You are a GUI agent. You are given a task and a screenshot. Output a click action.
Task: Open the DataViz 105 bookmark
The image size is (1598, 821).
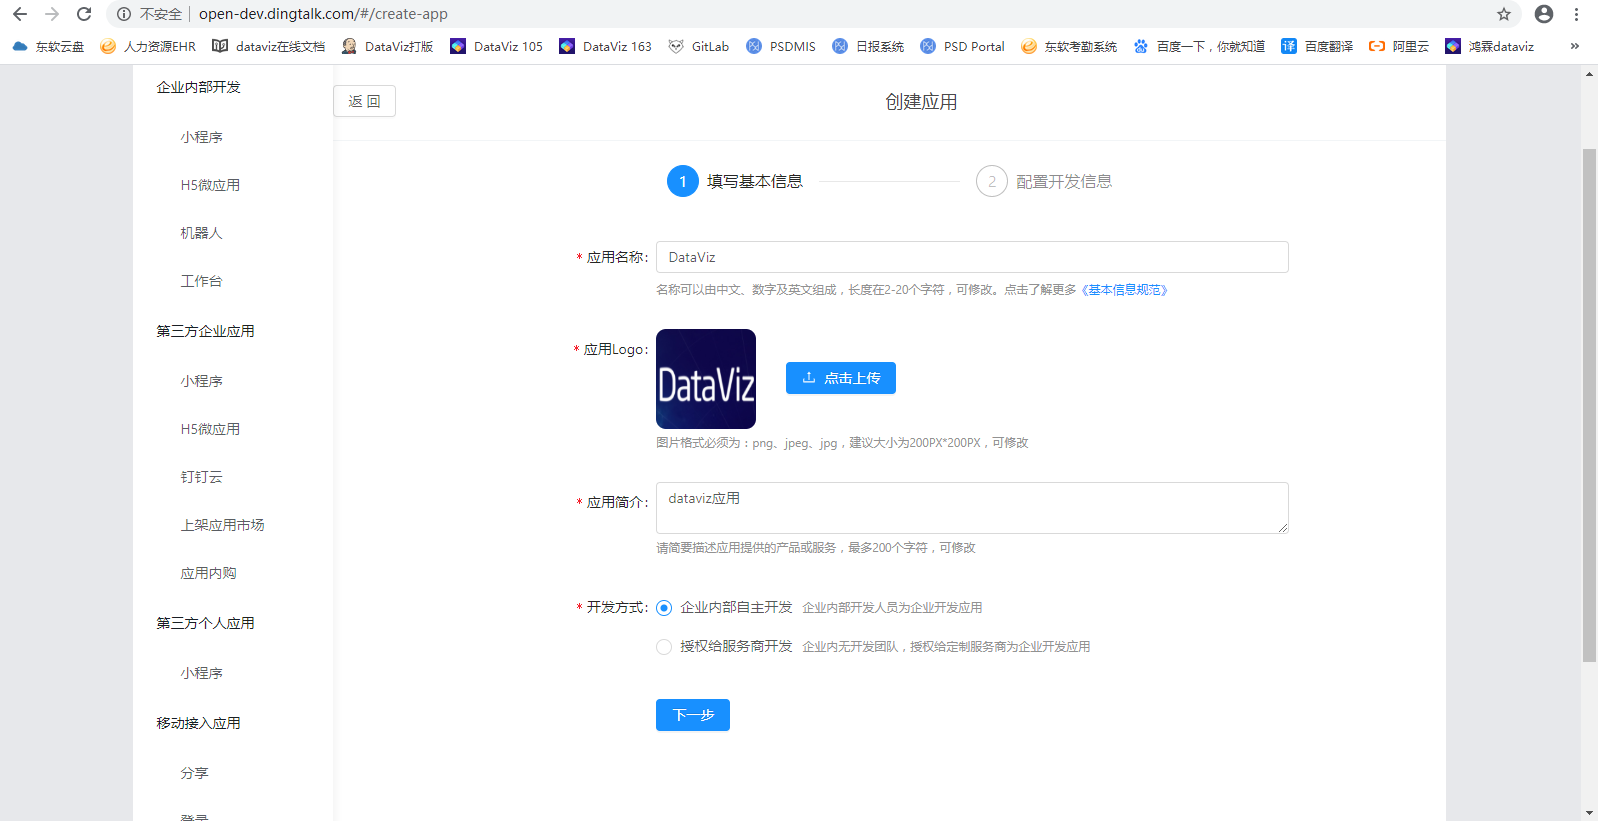click(x=496, y=46)
